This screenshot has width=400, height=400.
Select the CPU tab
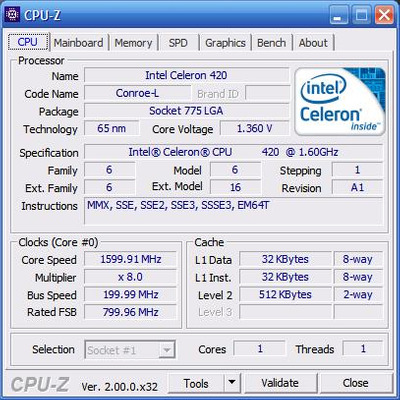(x=28, y=42)
